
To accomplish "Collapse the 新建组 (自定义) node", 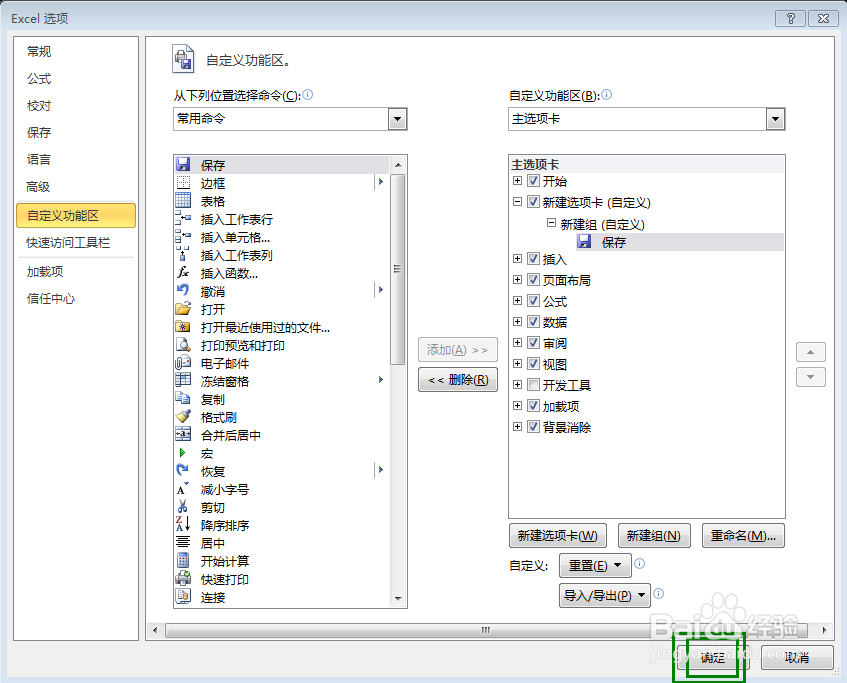I will click(551, 223).
